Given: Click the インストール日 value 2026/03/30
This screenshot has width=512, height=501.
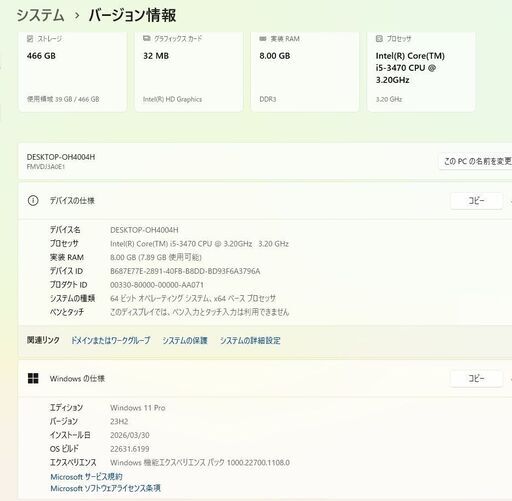Looking at the screenshot, I should (130, 435).
